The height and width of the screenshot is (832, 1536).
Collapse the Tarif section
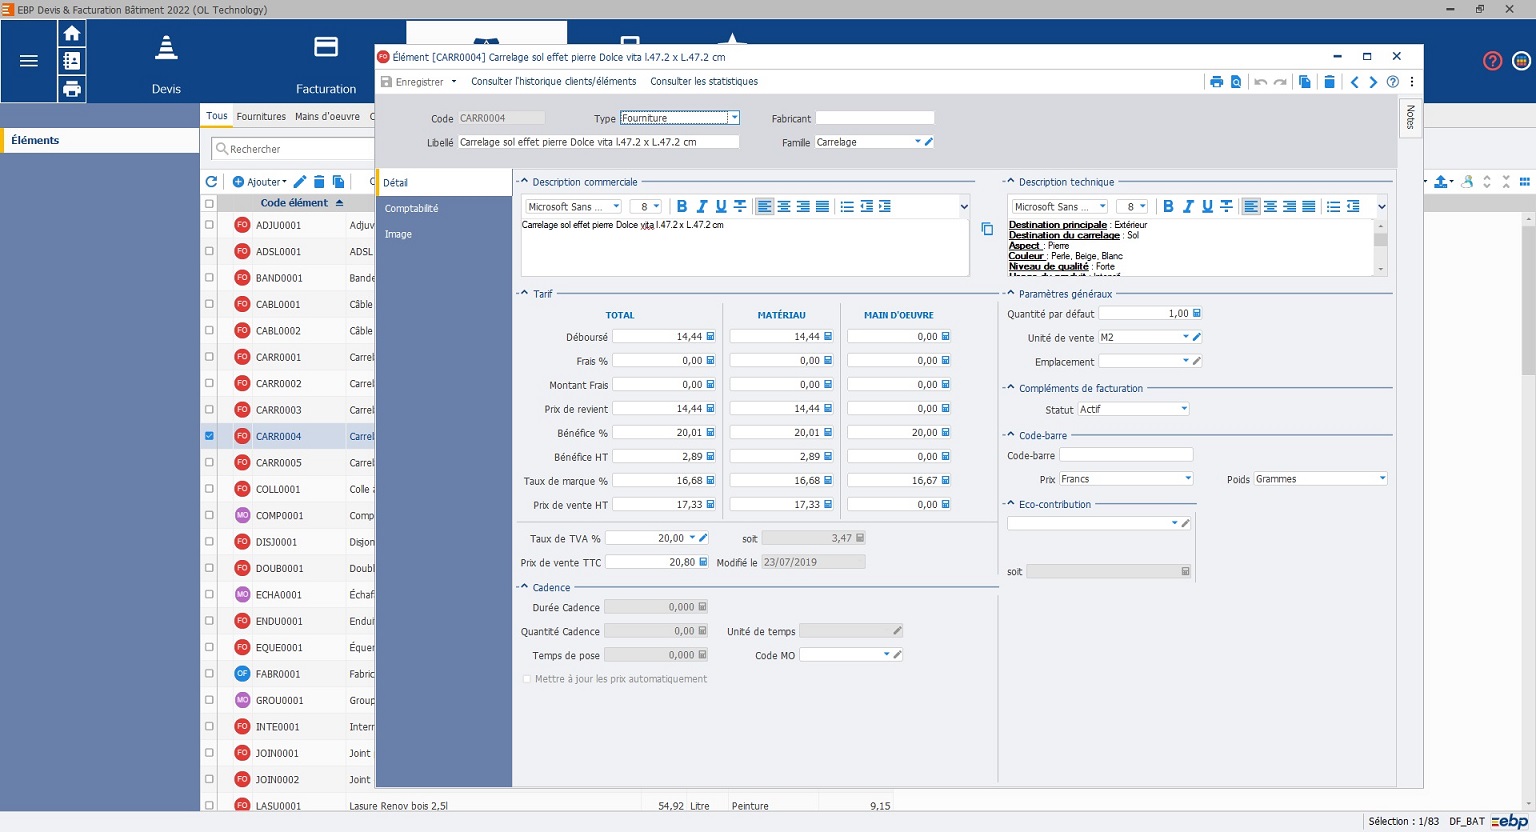point(523,294)
